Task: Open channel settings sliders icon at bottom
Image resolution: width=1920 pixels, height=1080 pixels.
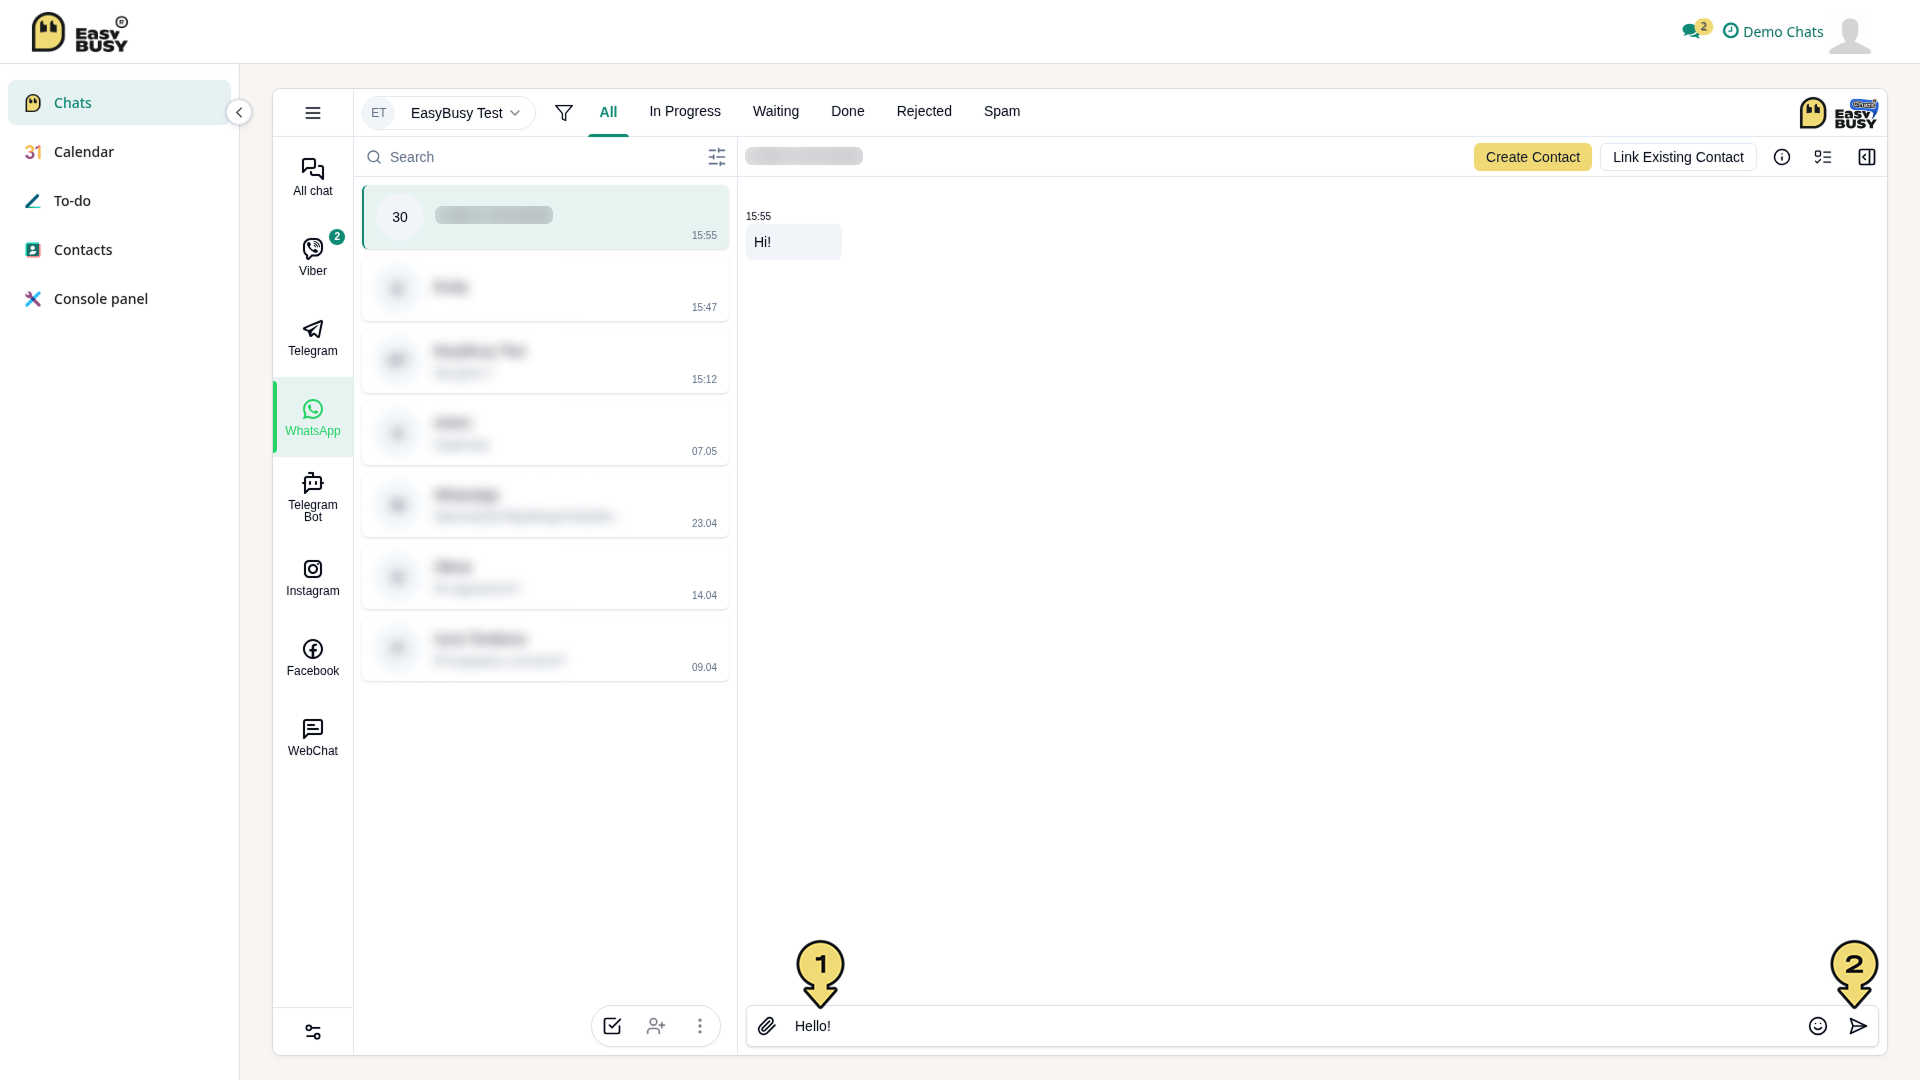Action: click(x=313, y=1032)
